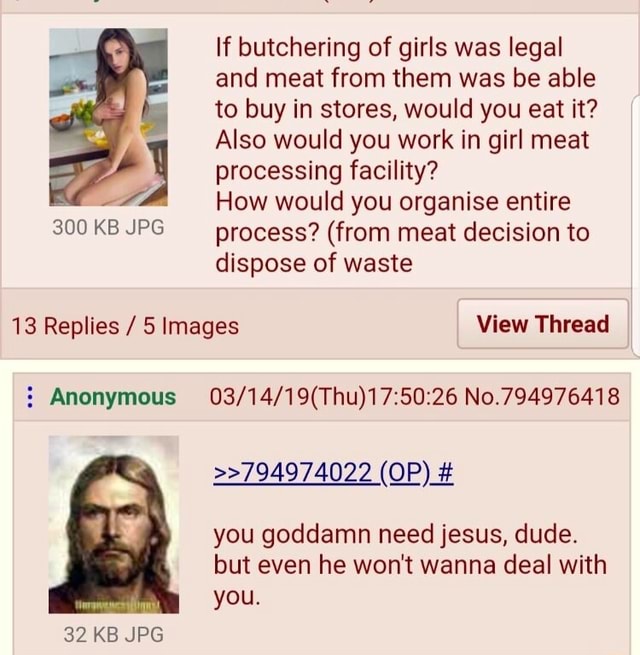This screenshot has width=640, height=655.
Task: Expand the first post's image thumbnail
Action: point(108,117)
